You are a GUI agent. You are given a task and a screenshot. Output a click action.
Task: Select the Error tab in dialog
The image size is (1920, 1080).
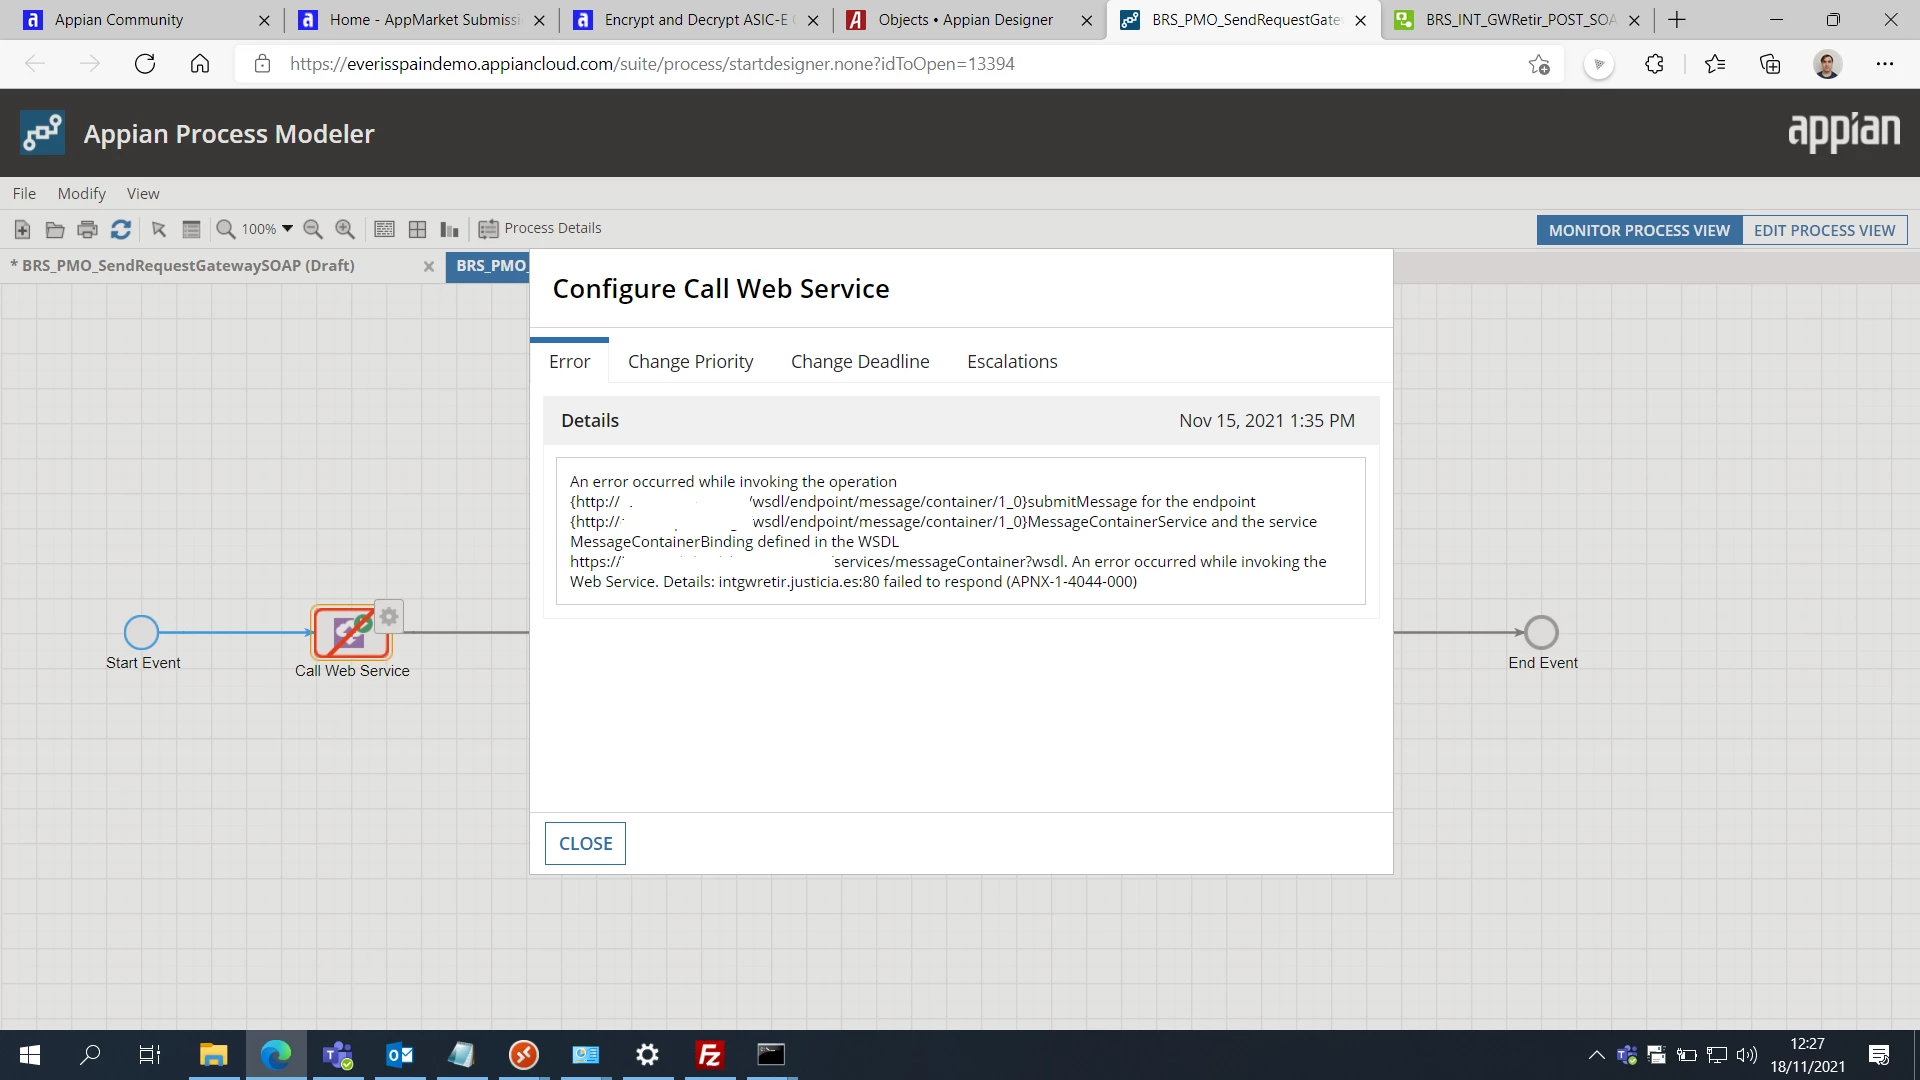[569, 362]
